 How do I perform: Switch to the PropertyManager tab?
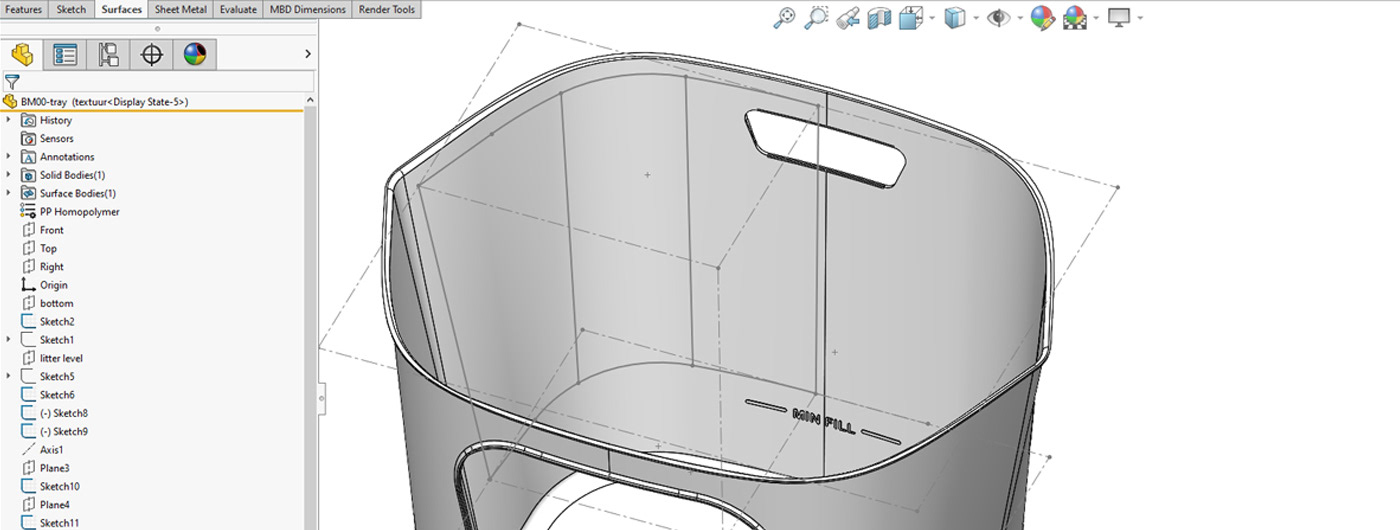tap(65, 54)
